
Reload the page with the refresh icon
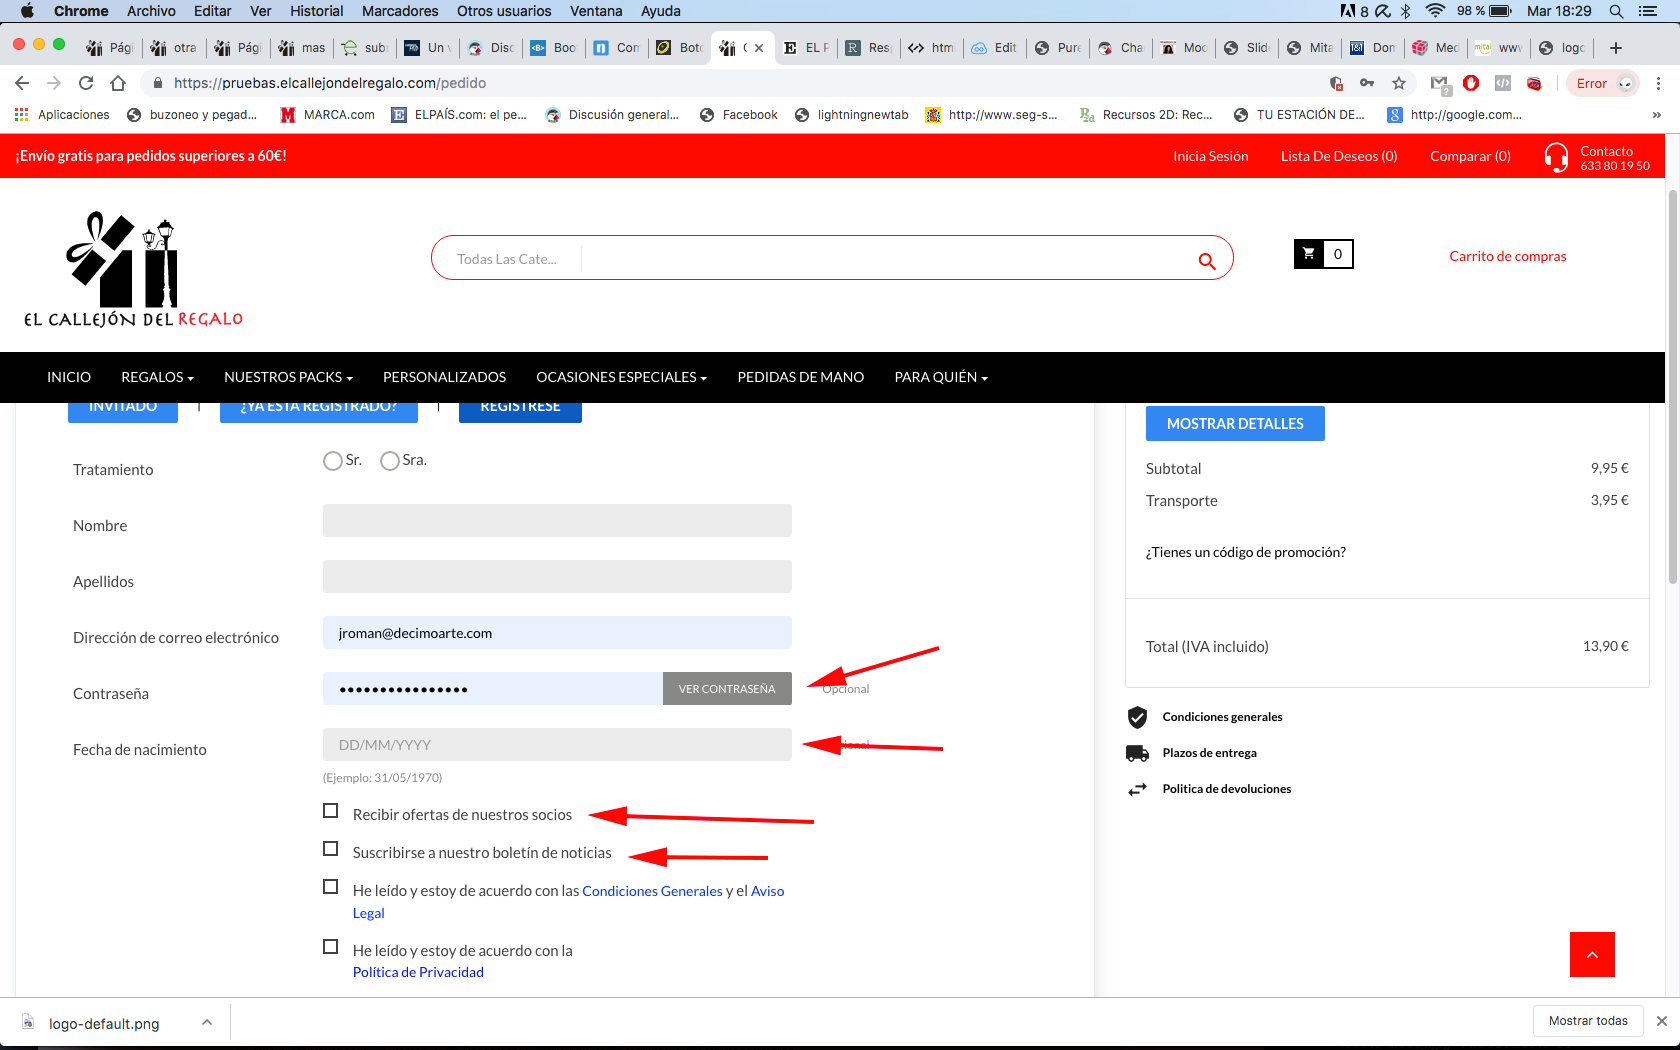click(x=86, y=83)
